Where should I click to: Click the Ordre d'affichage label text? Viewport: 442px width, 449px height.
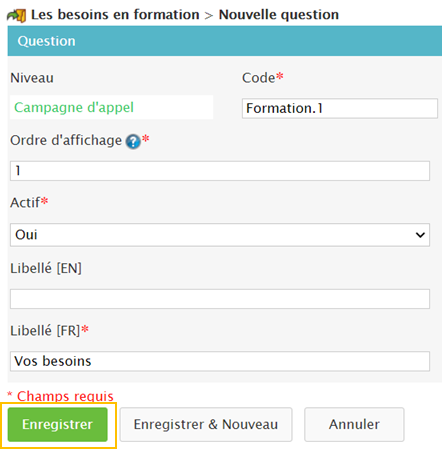pos(66,140)
